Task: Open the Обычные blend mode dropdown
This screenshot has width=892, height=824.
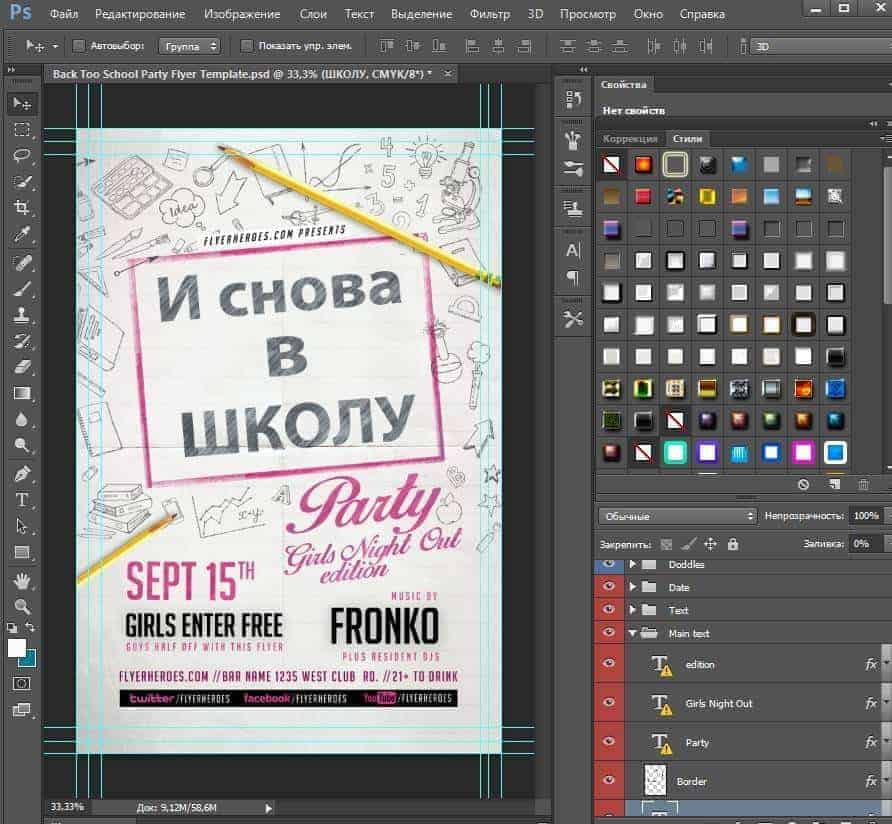Action: [677, 516]
